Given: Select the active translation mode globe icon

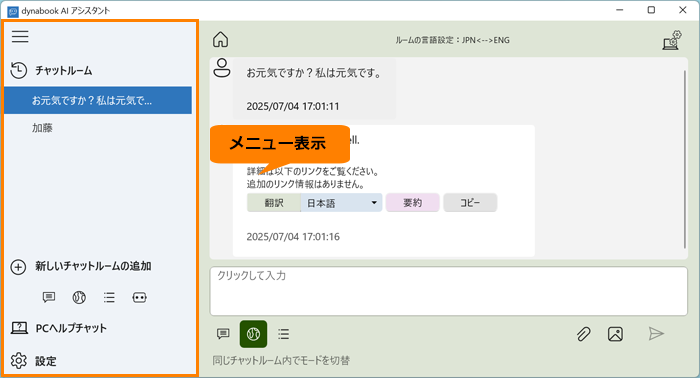Looking at the screenshot, I should tap(254, 334).
